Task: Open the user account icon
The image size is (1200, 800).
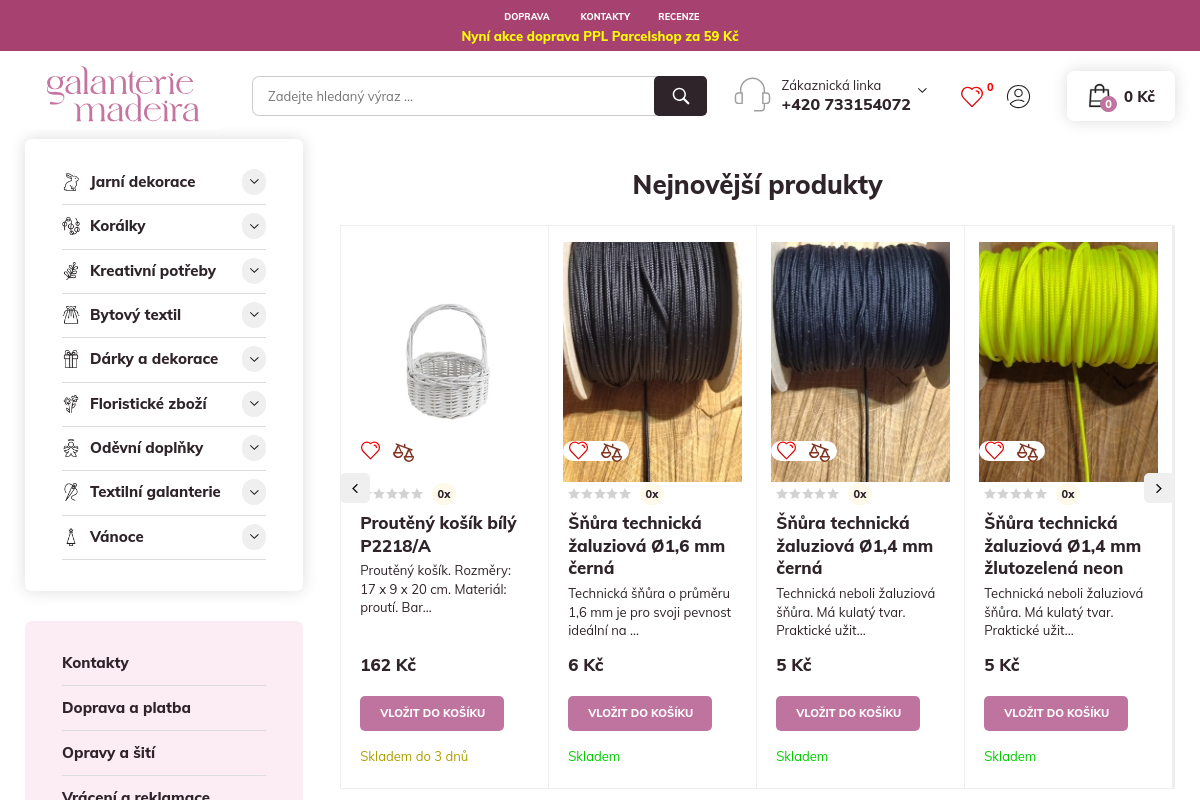Action: (1018, 97)
